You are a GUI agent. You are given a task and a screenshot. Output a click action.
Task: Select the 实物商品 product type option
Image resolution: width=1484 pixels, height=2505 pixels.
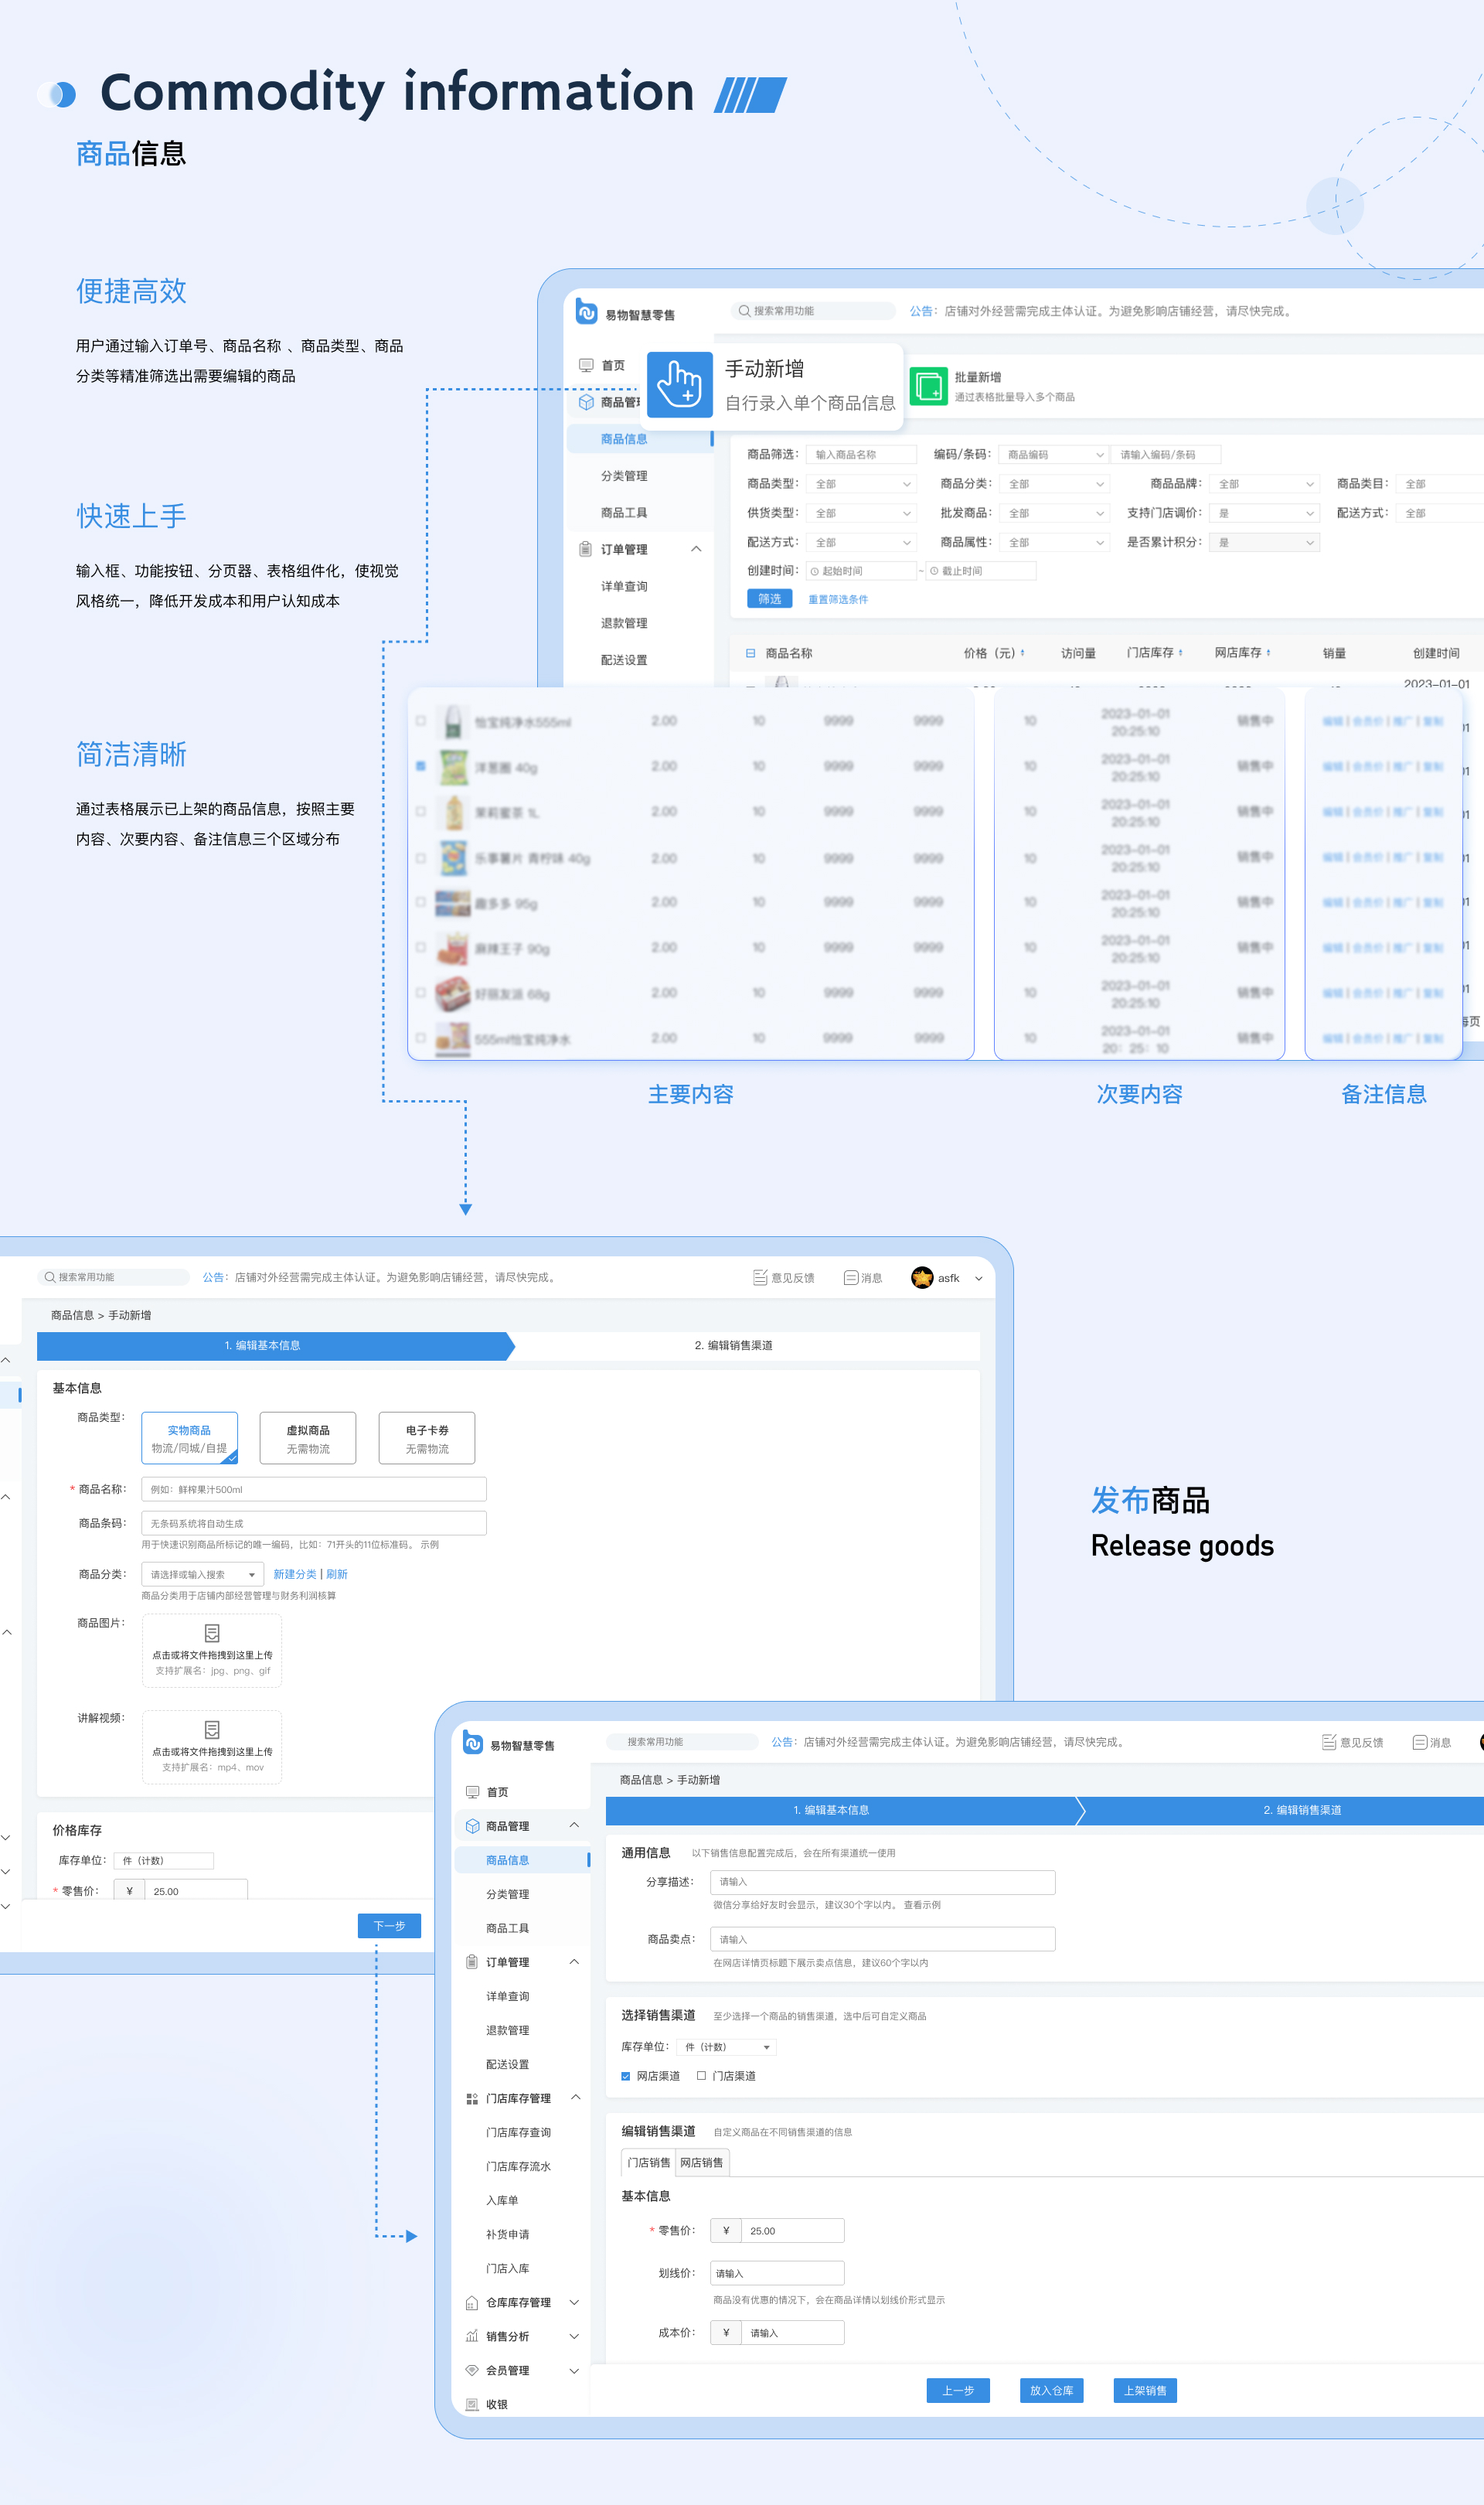(x=189, y=1438)
